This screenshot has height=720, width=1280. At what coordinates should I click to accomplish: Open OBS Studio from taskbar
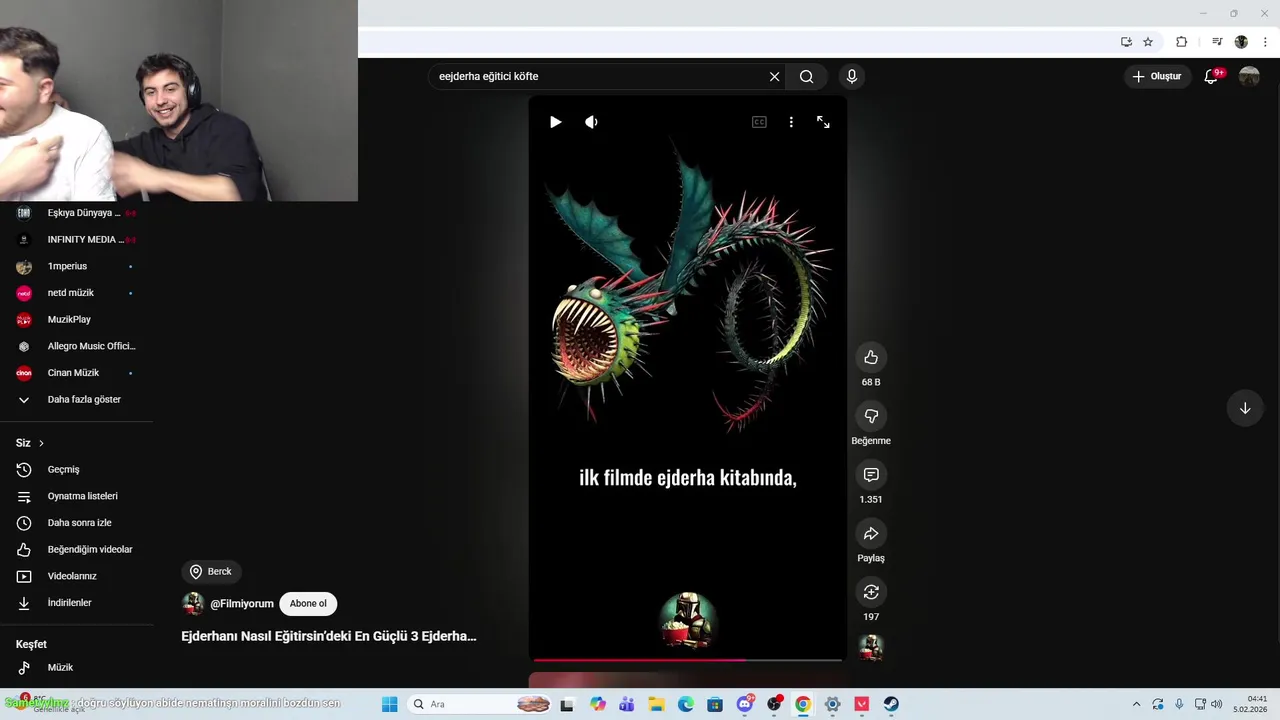774,704
